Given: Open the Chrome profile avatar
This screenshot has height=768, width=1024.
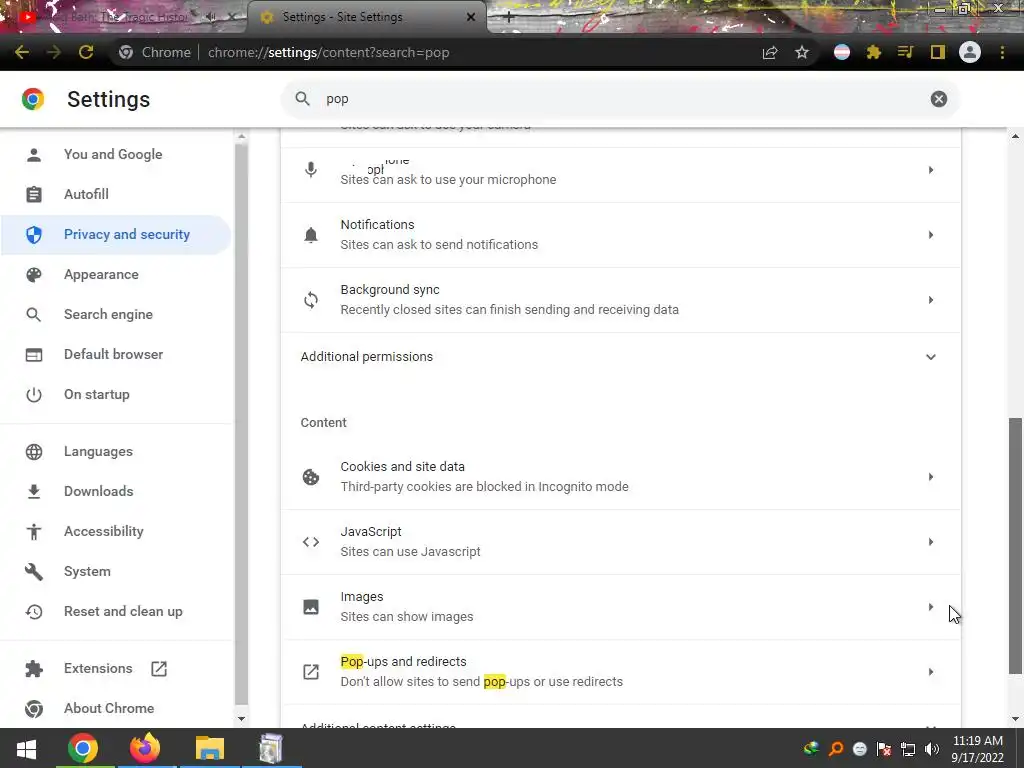Looking at the screenshot, I should (970, 52).
